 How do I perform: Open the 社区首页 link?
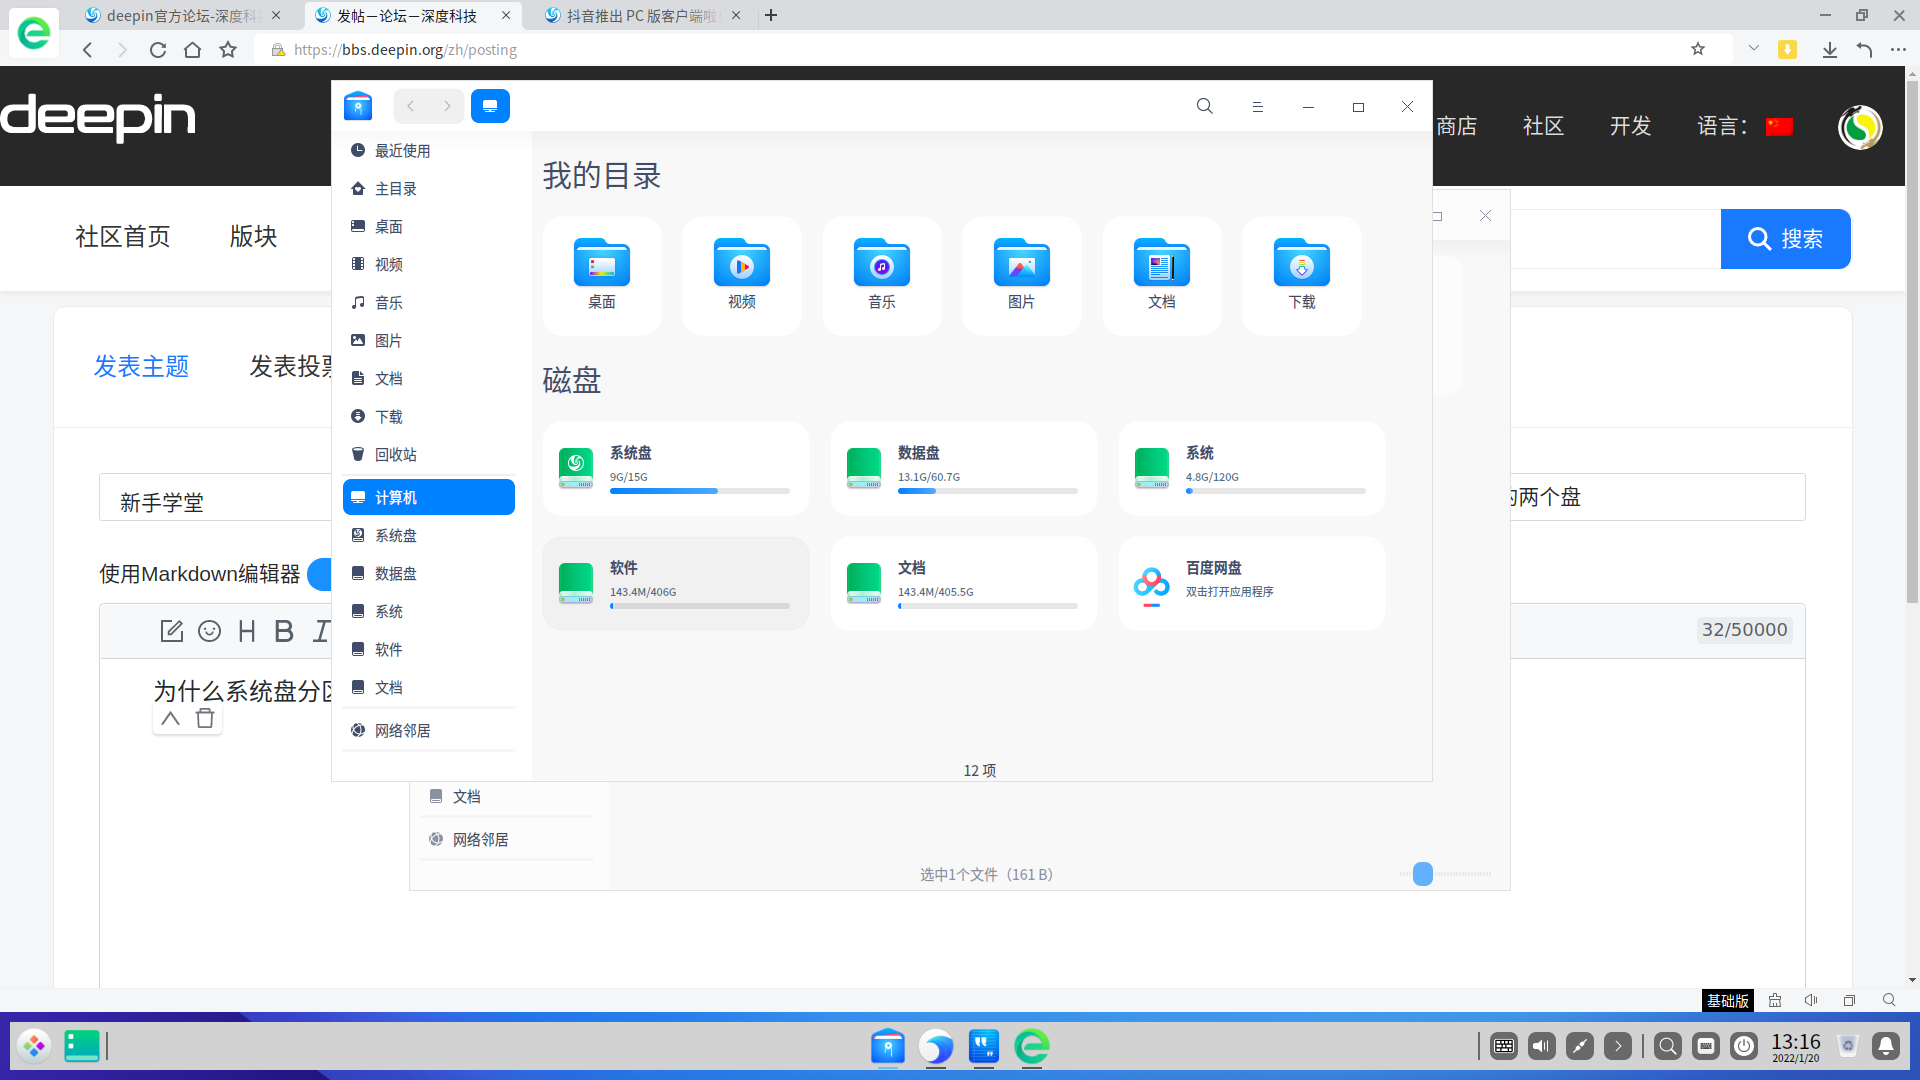click(x=122, y=237)
